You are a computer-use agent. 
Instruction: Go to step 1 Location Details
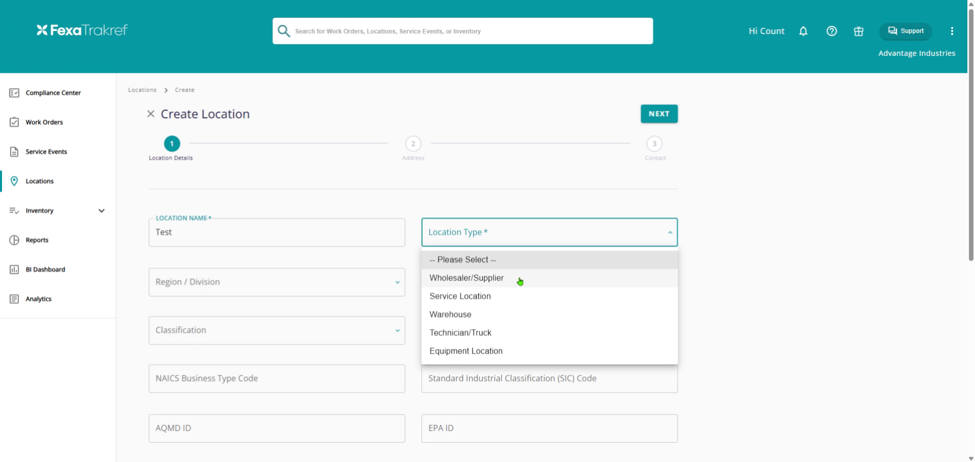coord(172,144)
